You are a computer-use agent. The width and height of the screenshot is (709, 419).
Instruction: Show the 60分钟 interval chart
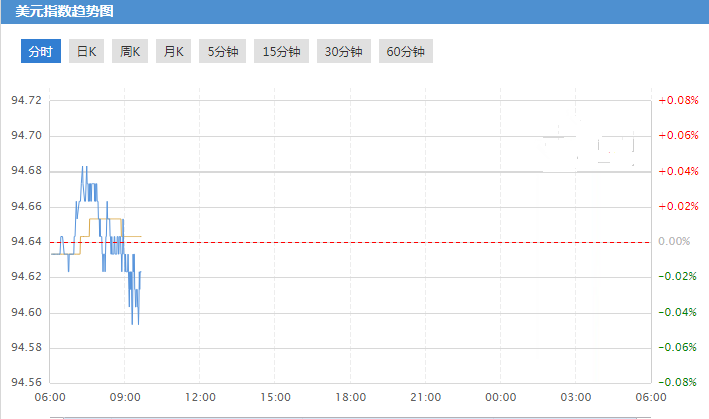point(405,52)
